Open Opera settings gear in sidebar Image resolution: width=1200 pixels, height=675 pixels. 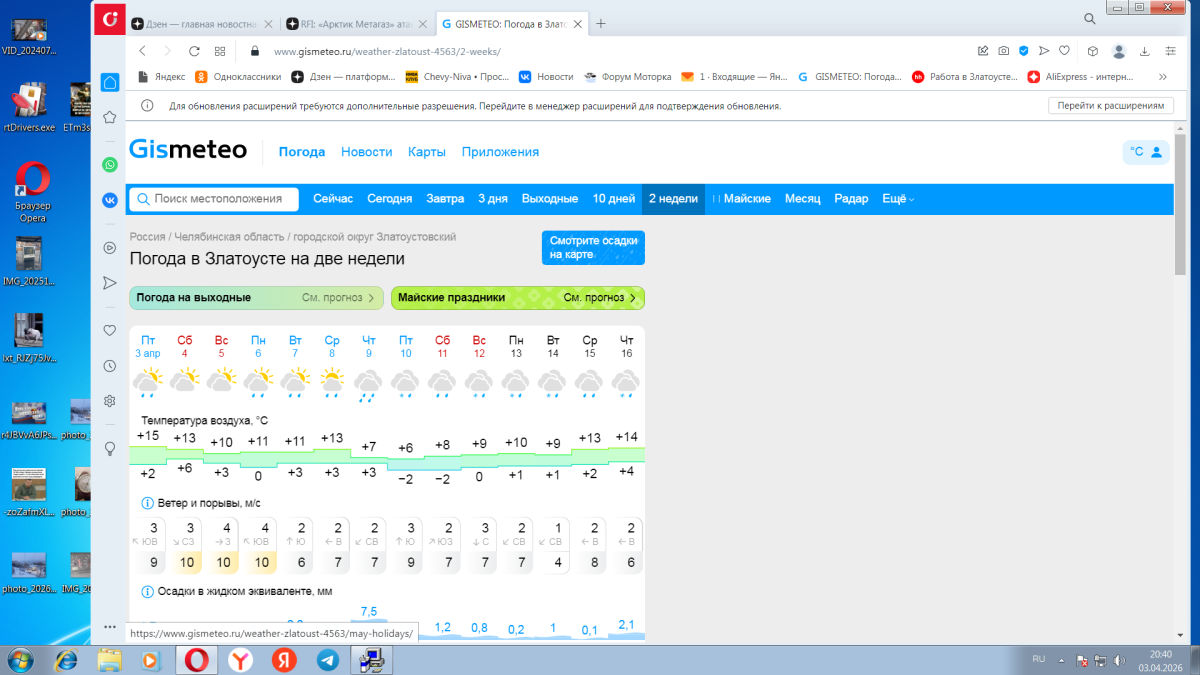[x=110, y=401]
